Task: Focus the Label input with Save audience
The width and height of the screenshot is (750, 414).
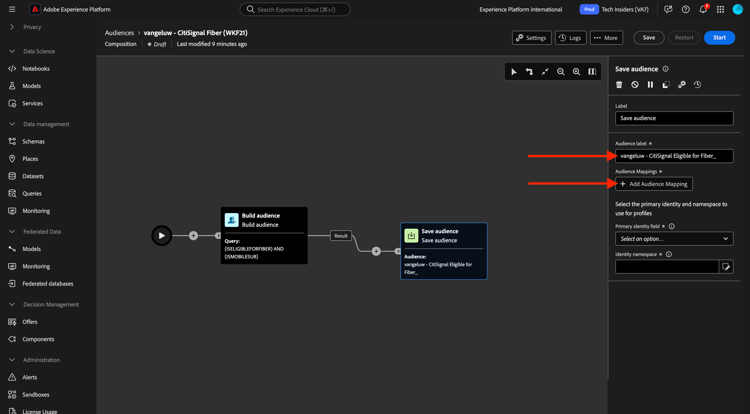Action: click(x=674, y=118)
